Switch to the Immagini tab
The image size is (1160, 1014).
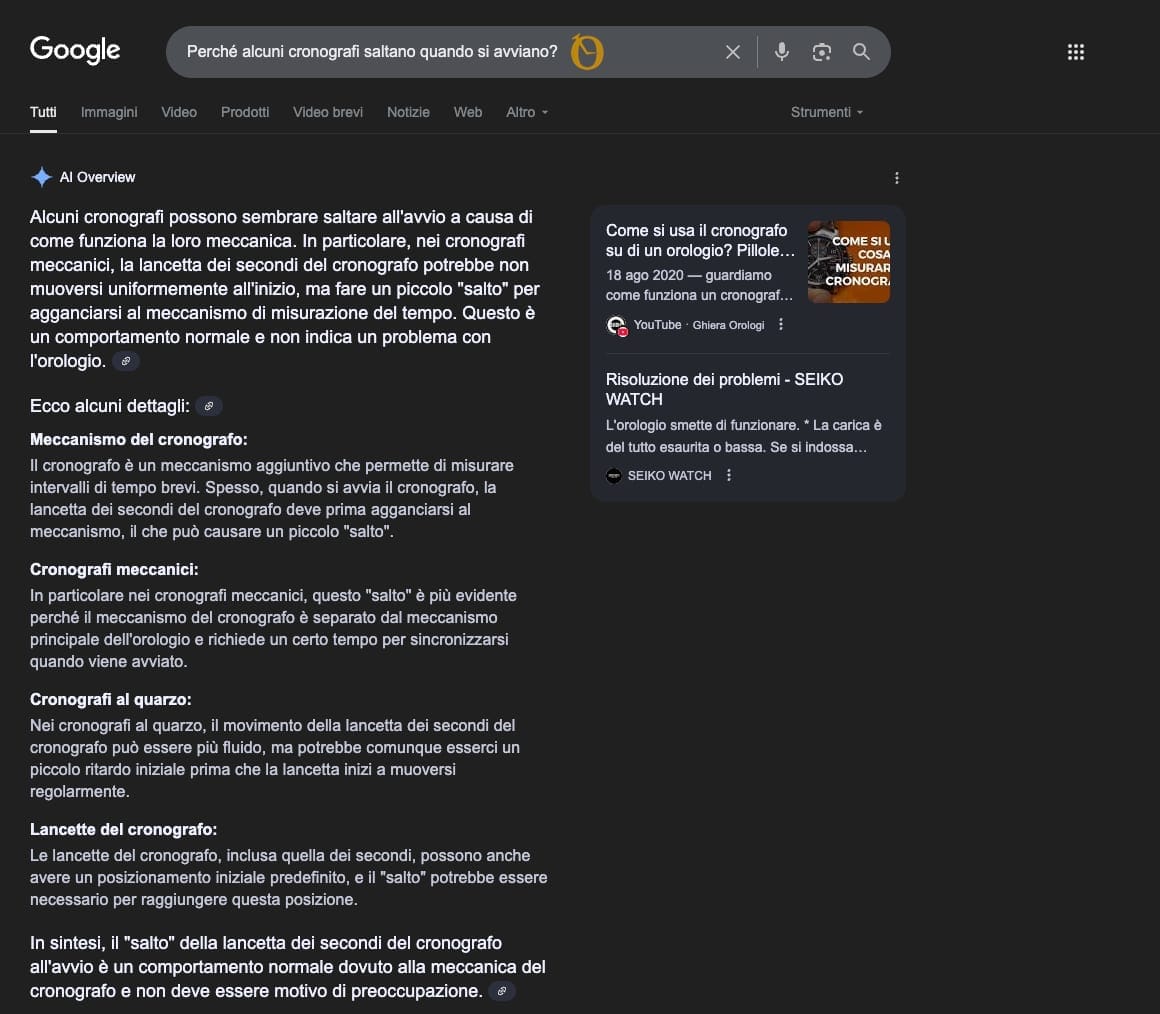[x=109, y=112]
